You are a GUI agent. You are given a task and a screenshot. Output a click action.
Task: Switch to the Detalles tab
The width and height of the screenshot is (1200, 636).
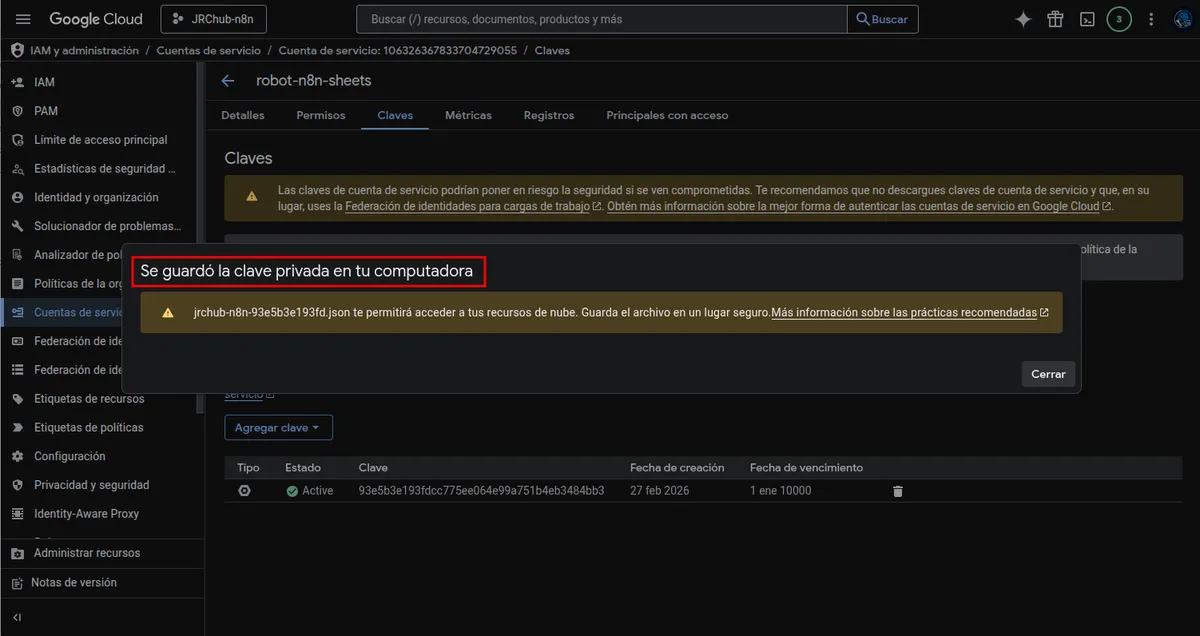243,115
